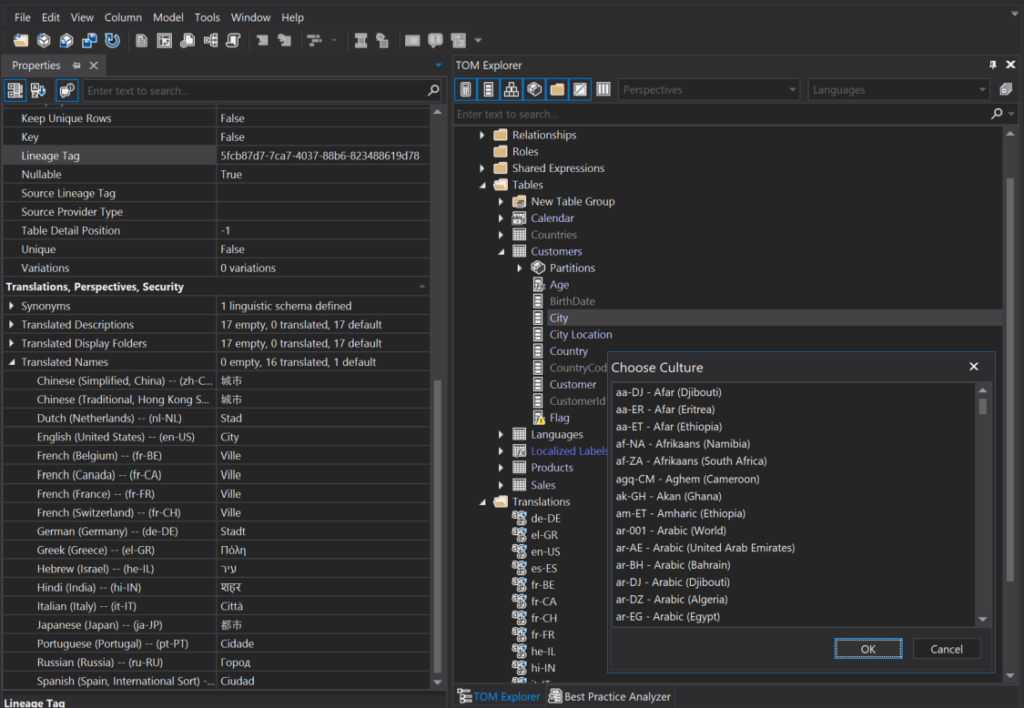Click the Calendar table icon

519,218
